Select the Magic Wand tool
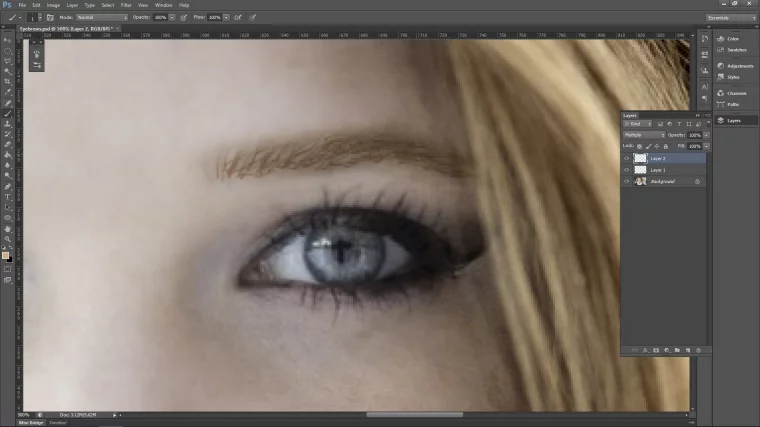760x427 pixels. 7,71
